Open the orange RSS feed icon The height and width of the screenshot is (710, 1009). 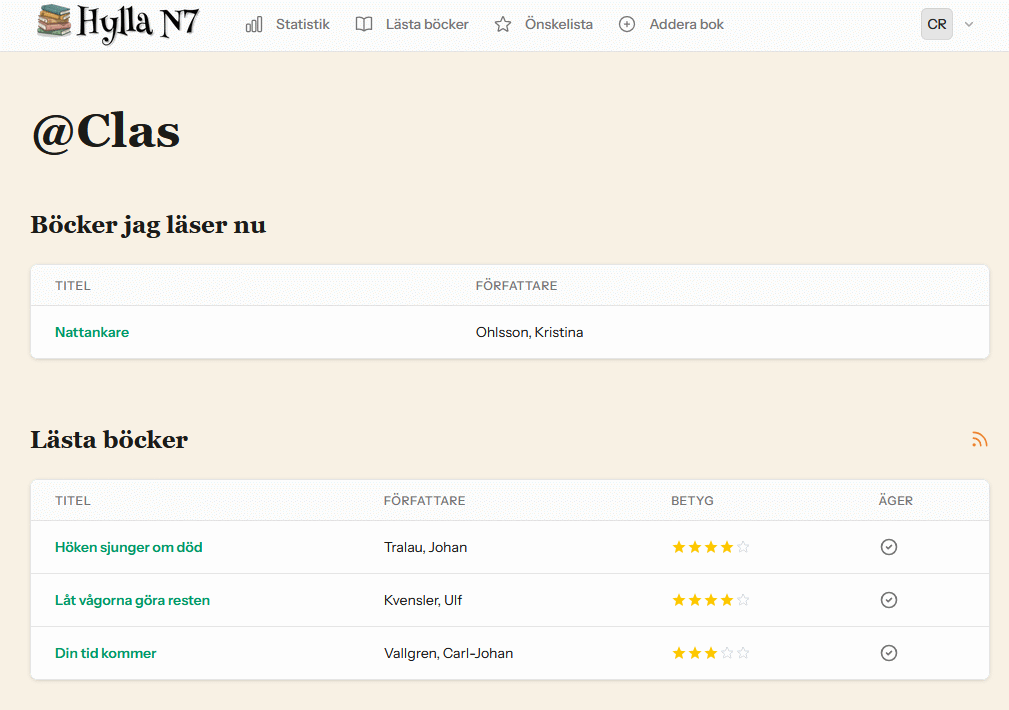(x=979, y=439)
